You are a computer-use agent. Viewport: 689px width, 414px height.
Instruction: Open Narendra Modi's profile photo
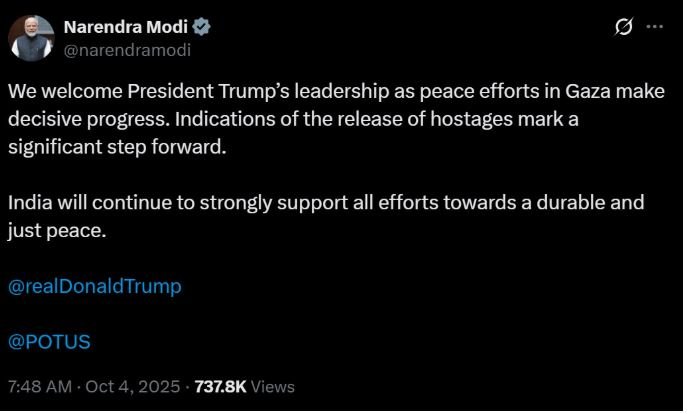tap(31, 38)
